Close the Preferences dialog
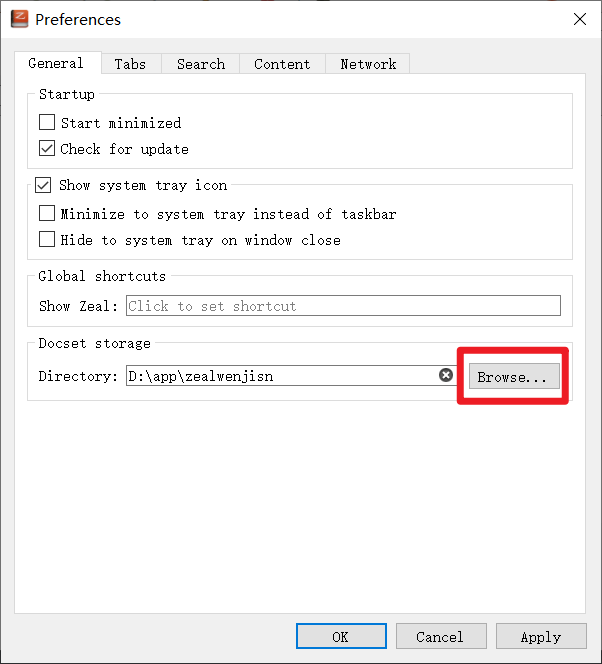Viewport: 602px width, 664px height. (580, 19)
